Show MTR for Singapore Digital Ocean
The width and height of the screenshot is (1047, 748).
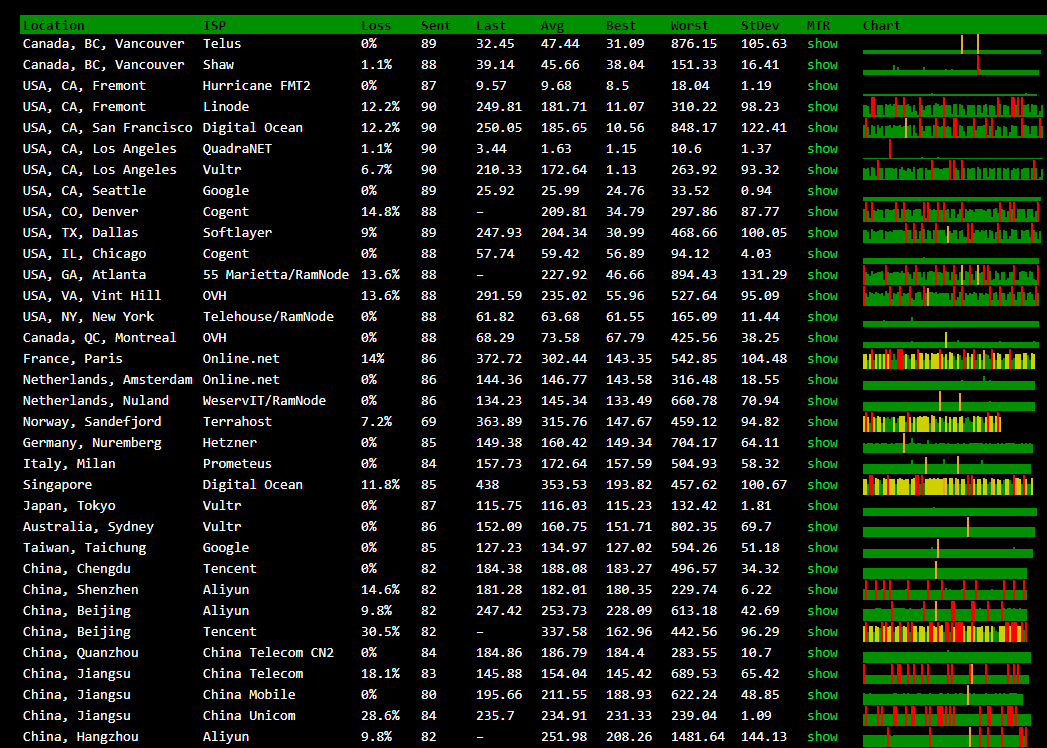point(822,485)
